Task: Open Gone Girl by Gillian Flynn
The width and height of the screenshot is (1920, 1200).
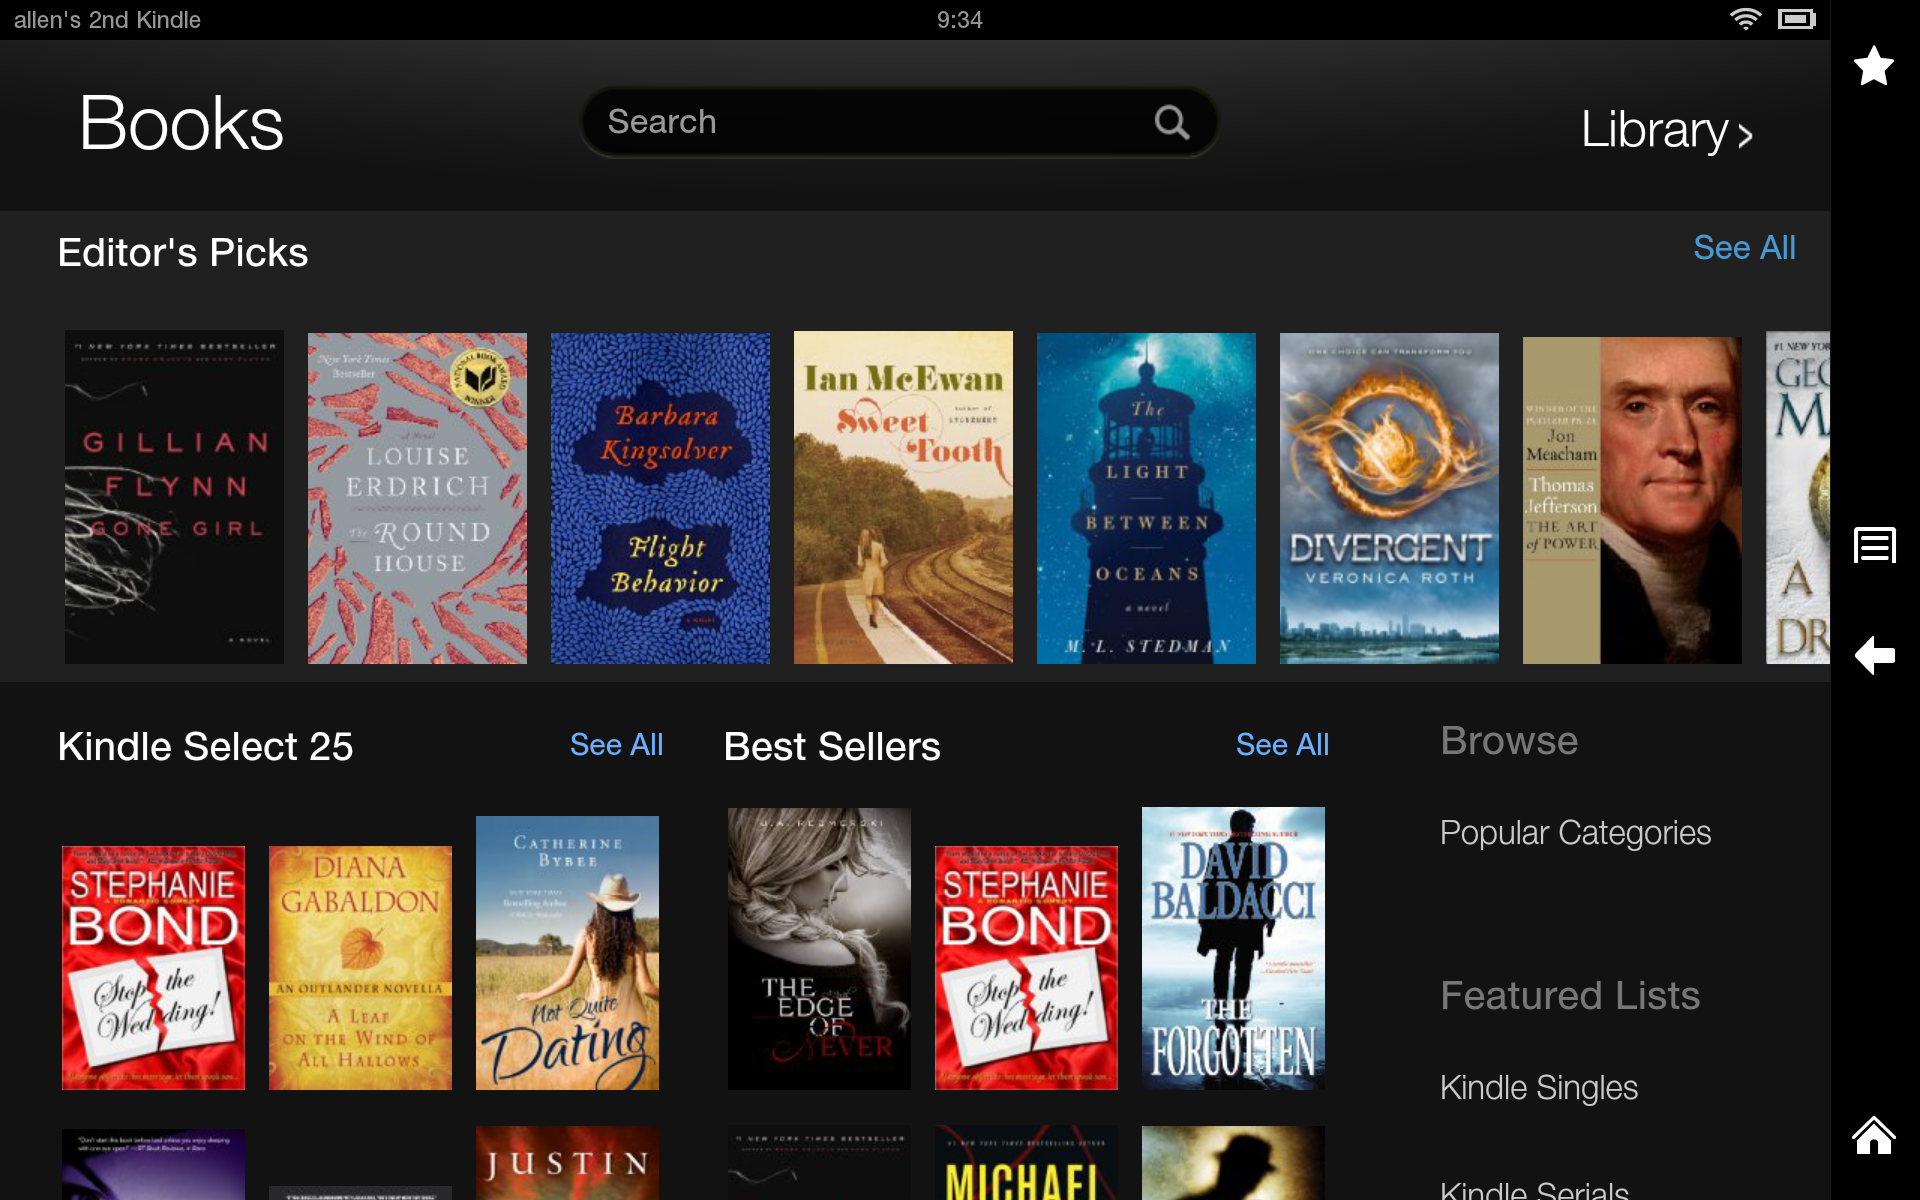Action: [174, 497]
